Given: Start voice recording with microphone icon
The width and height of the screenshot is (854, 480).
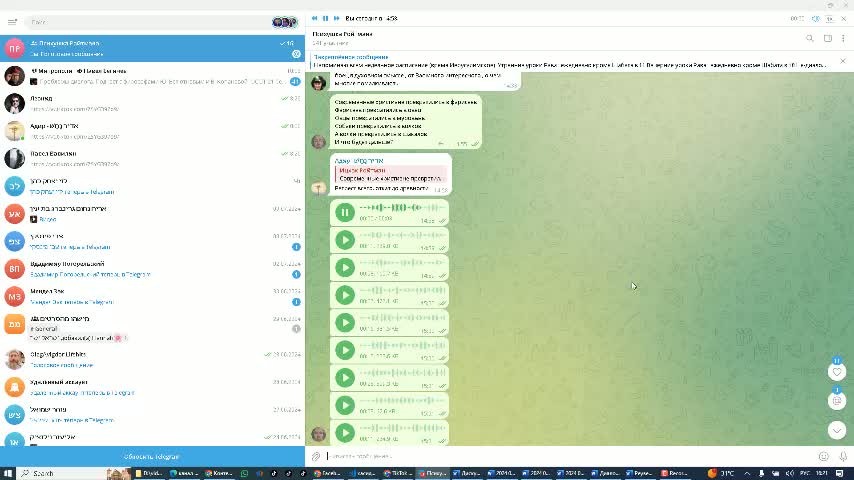Looking at the screenshot, I should point(843,457).
